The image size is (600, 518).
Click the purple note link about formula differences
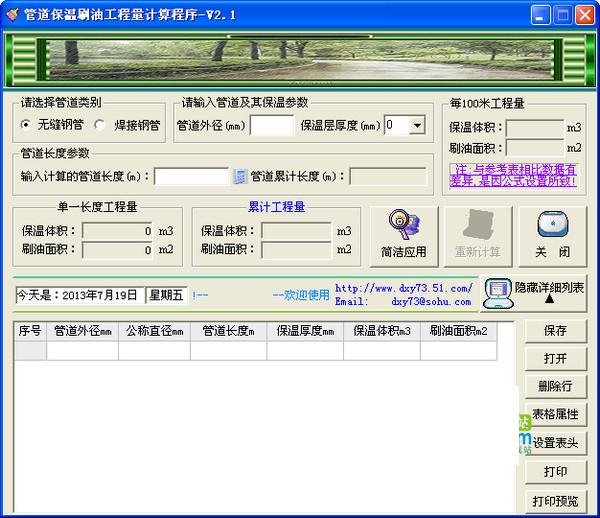click(x=514, y=176)
